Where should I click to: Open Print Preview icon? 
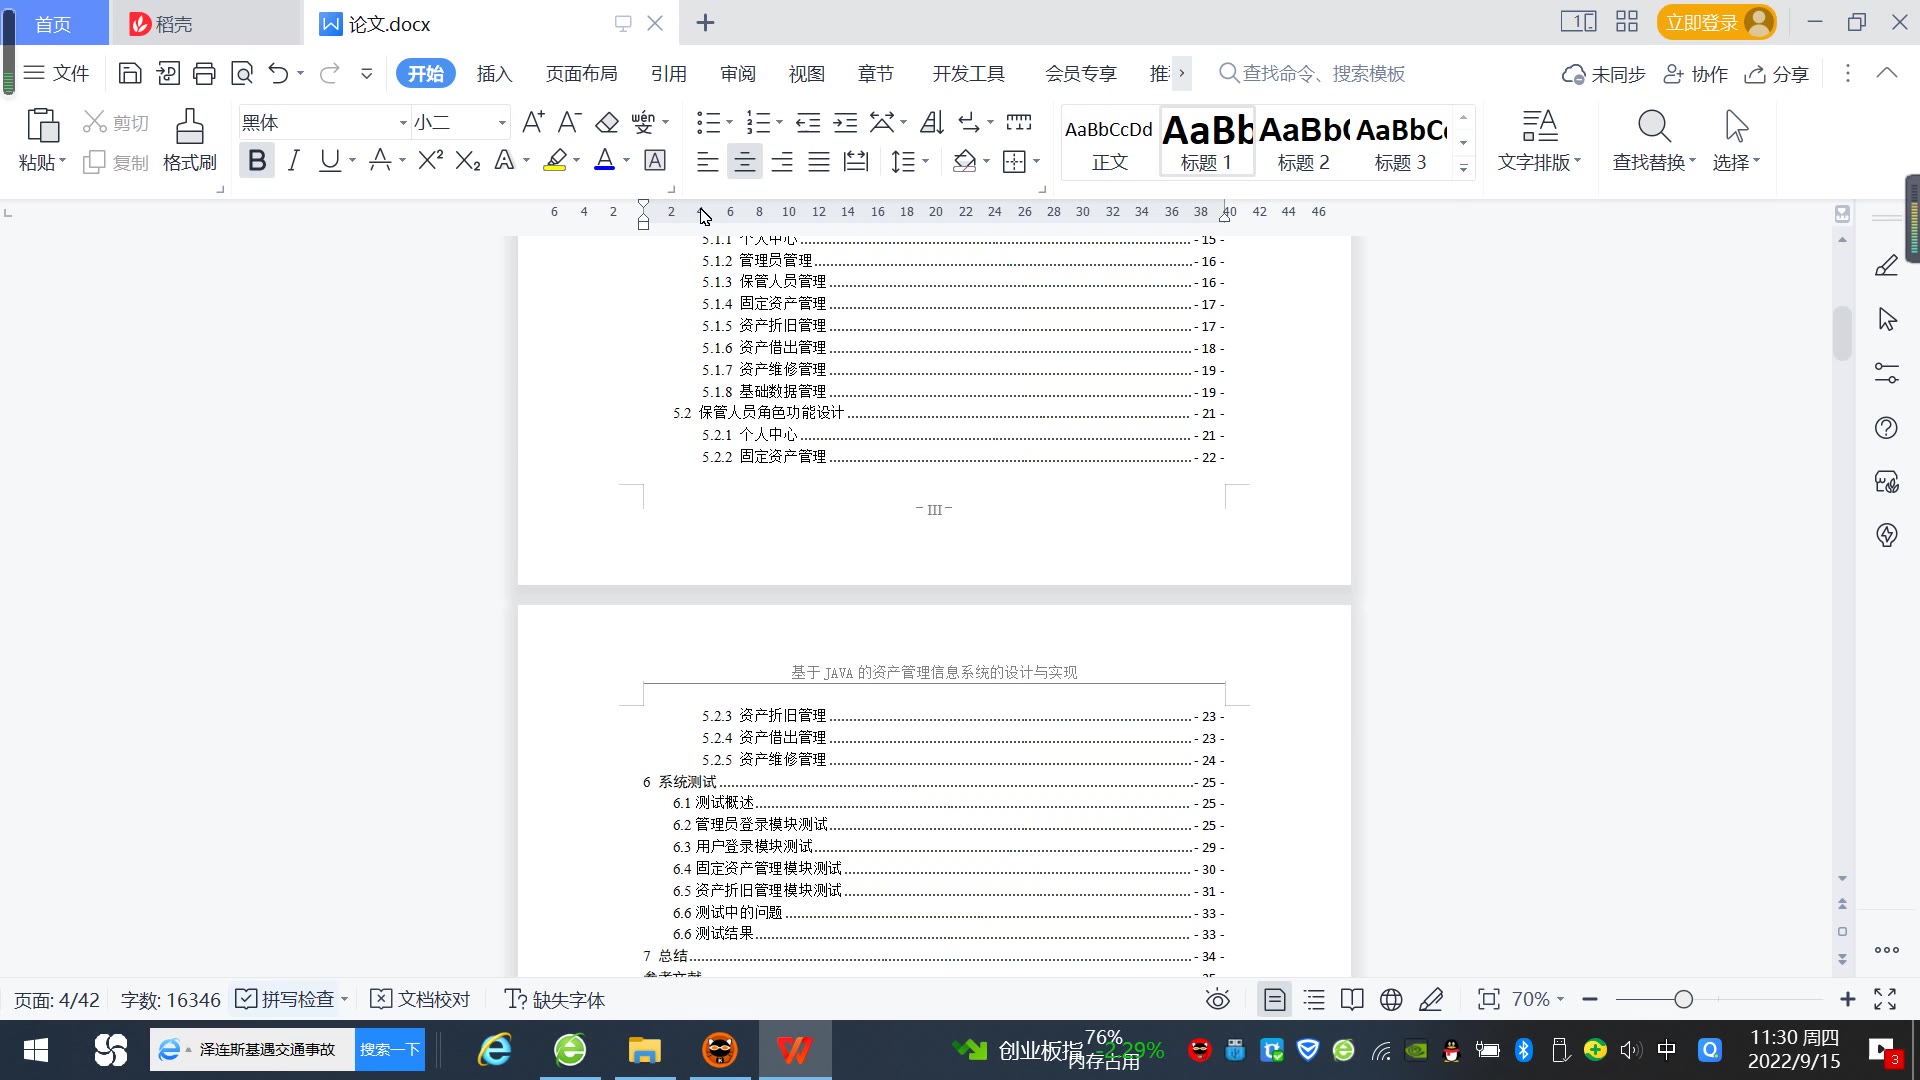click(x=242, y=73)
